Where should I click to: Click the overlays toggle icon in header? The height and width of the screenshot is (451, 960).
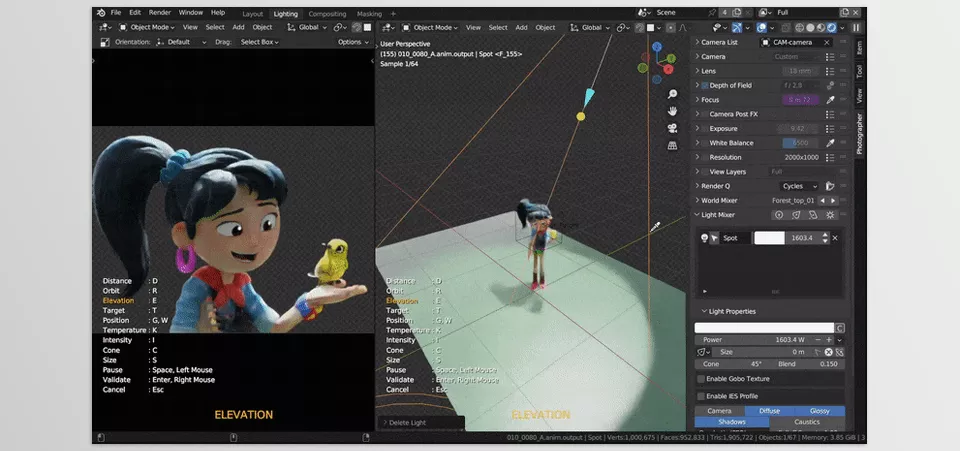click(762, 28)
